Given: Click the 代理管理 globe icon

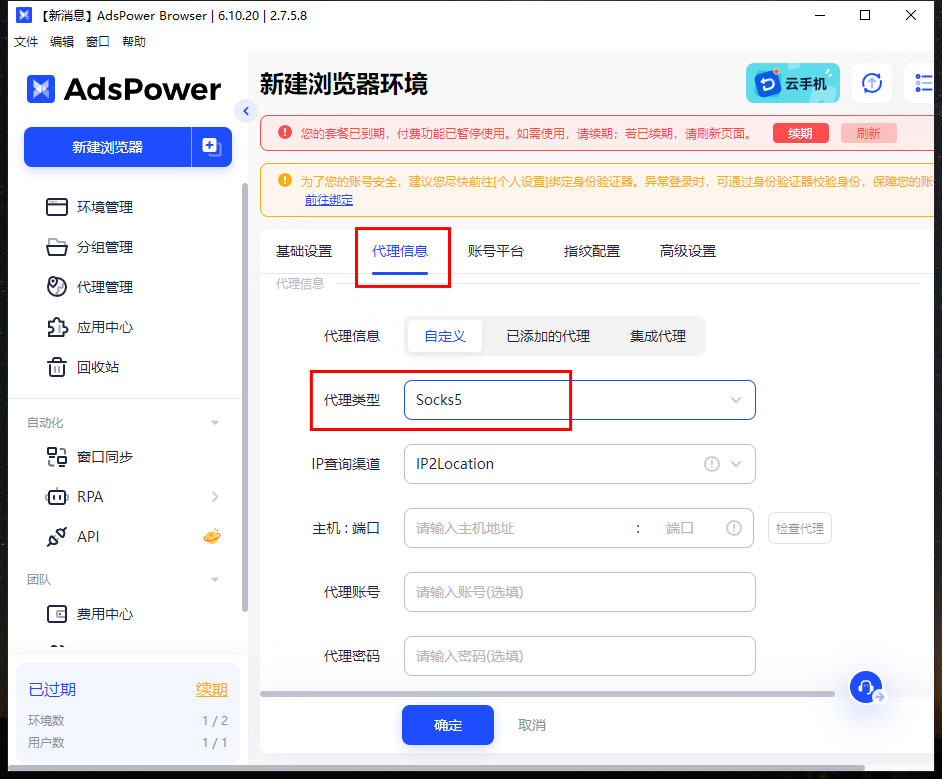Looking at the screenshot, I should [57, 287].
